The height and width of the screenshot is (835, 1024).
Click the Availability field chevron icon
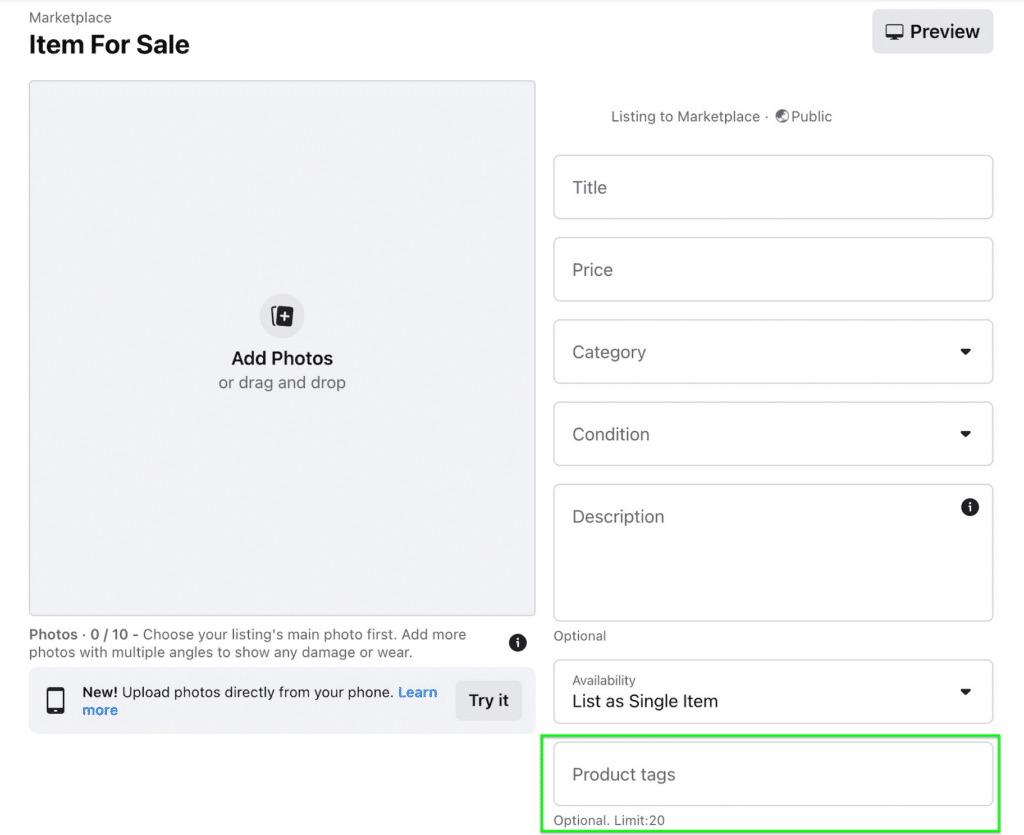coord(966,691)
